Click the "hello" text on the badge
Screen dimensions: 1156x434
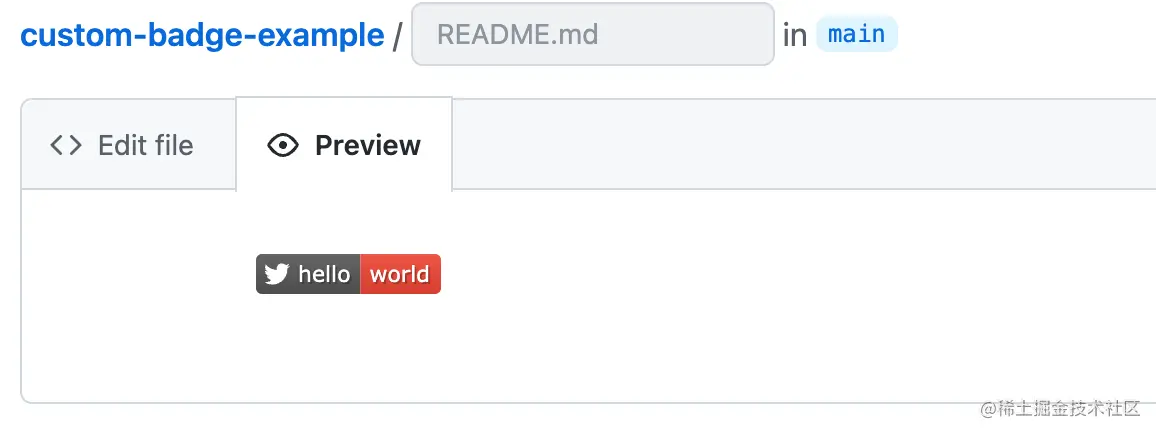pyautogui.click(x=324, y=274)
